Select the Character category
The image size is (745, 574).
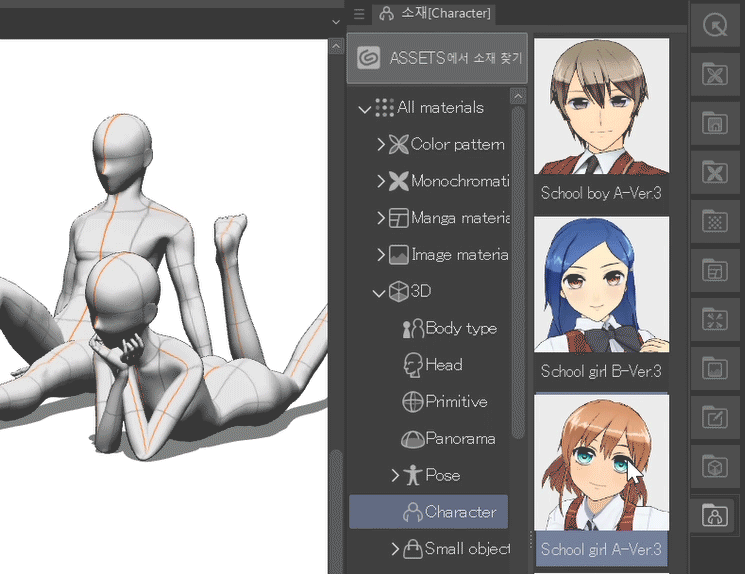[429, 512]
